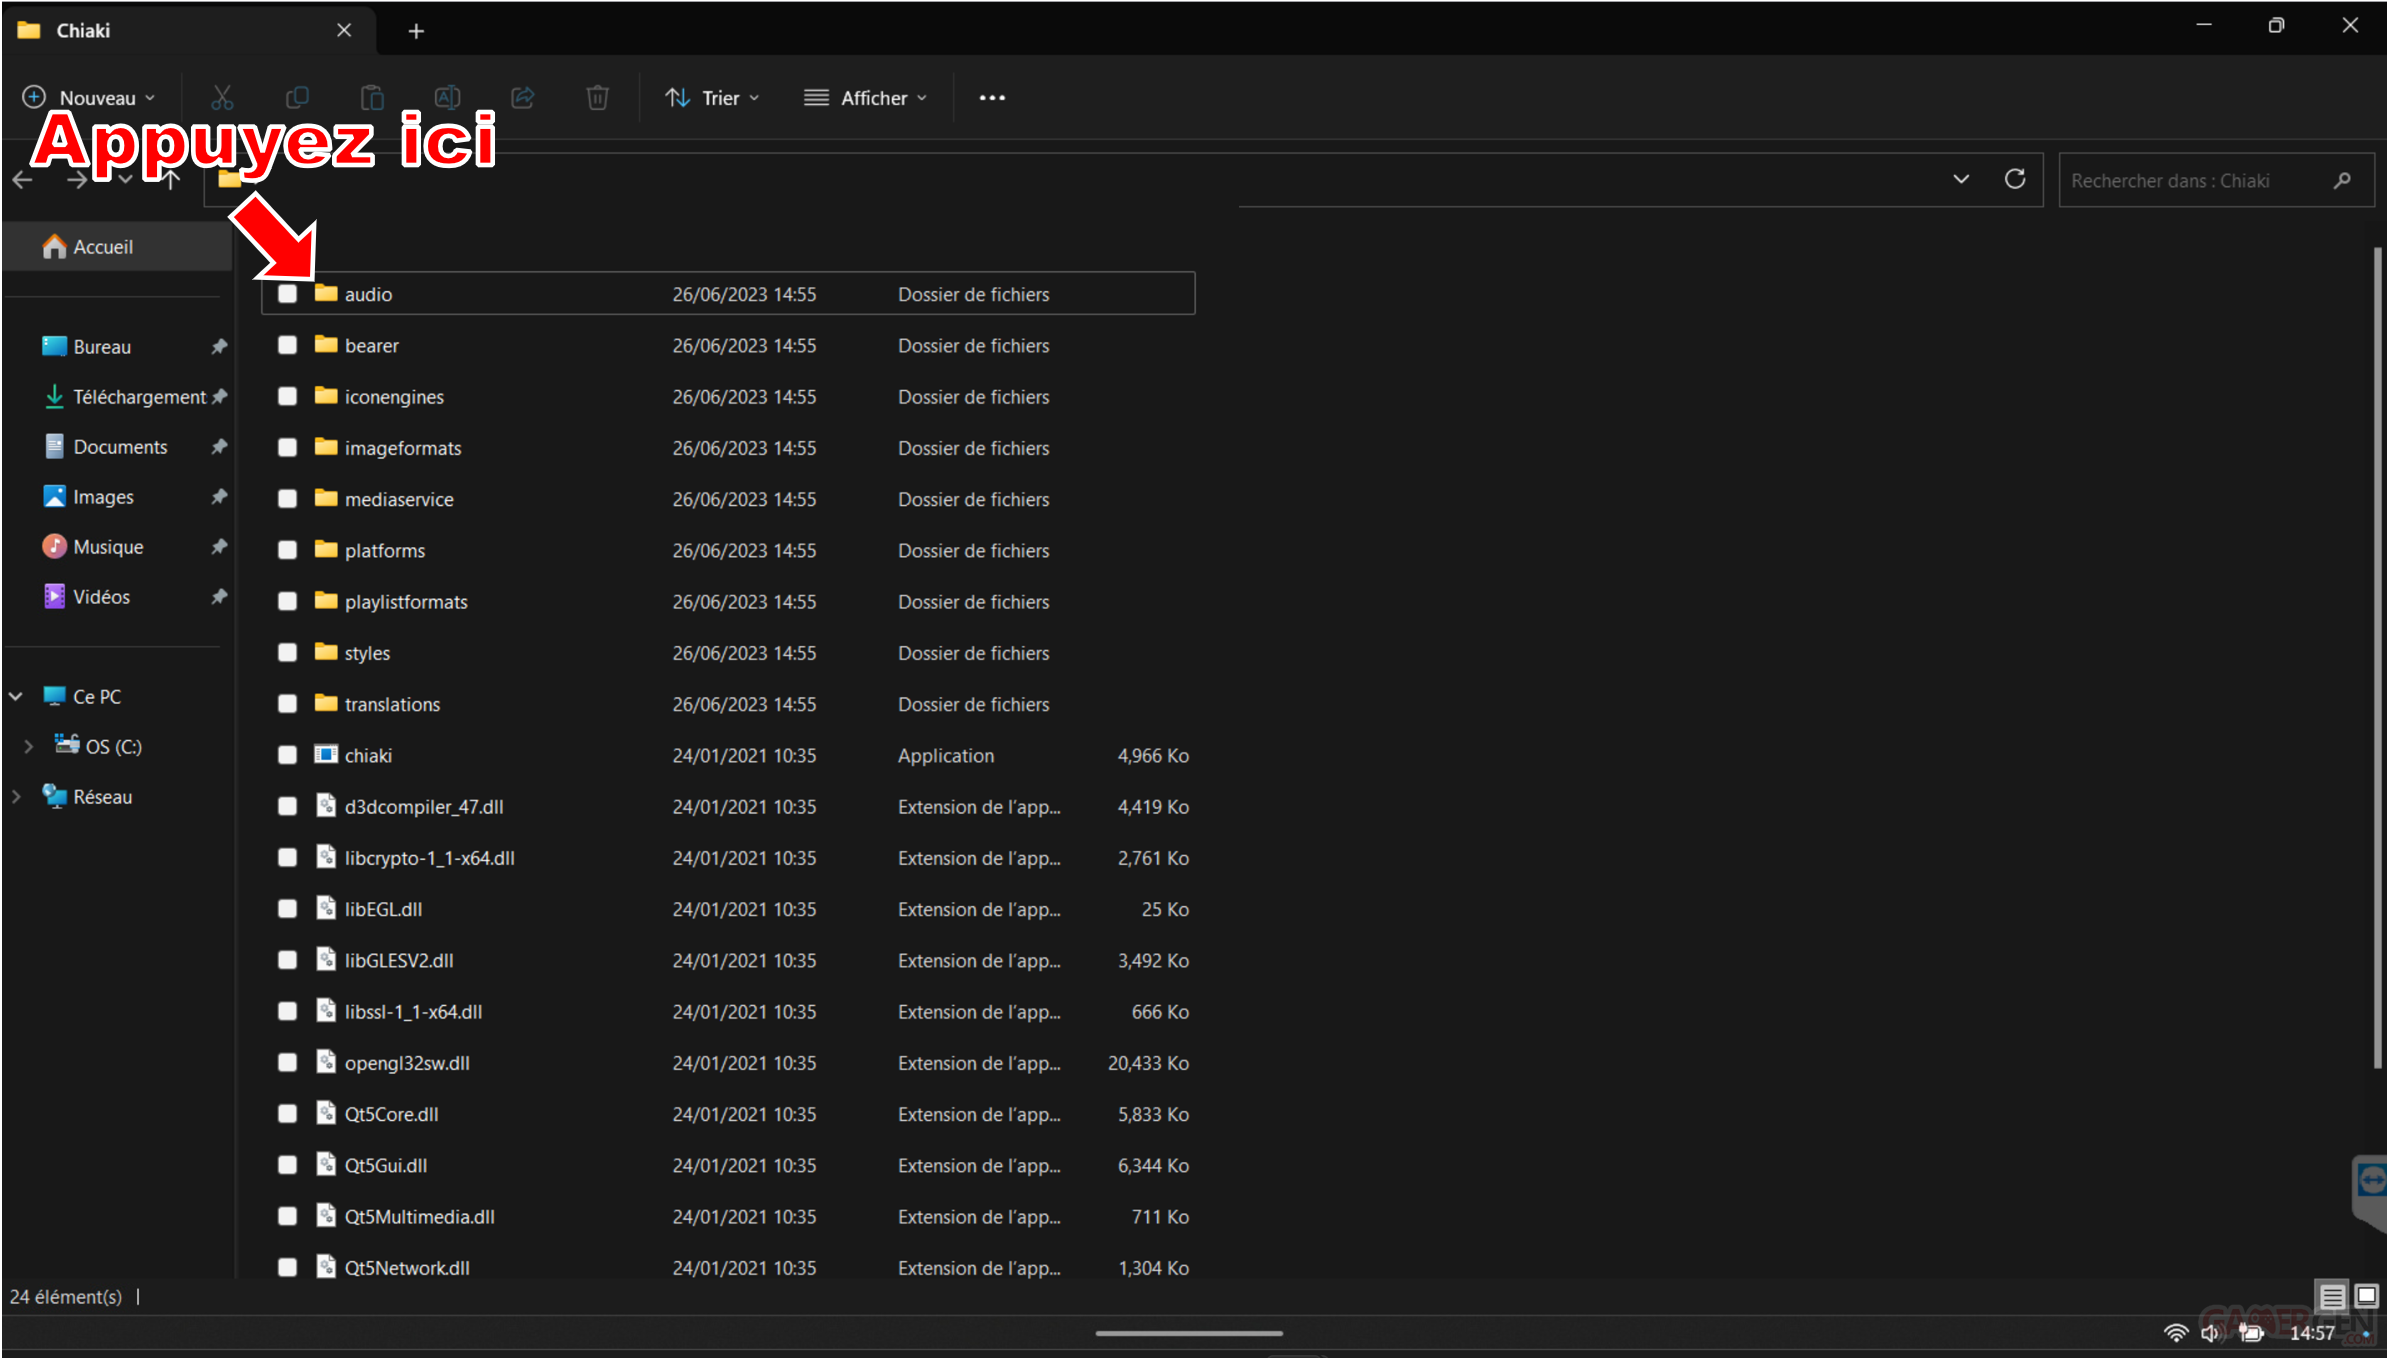Open Musique in the sidebar

108,547
